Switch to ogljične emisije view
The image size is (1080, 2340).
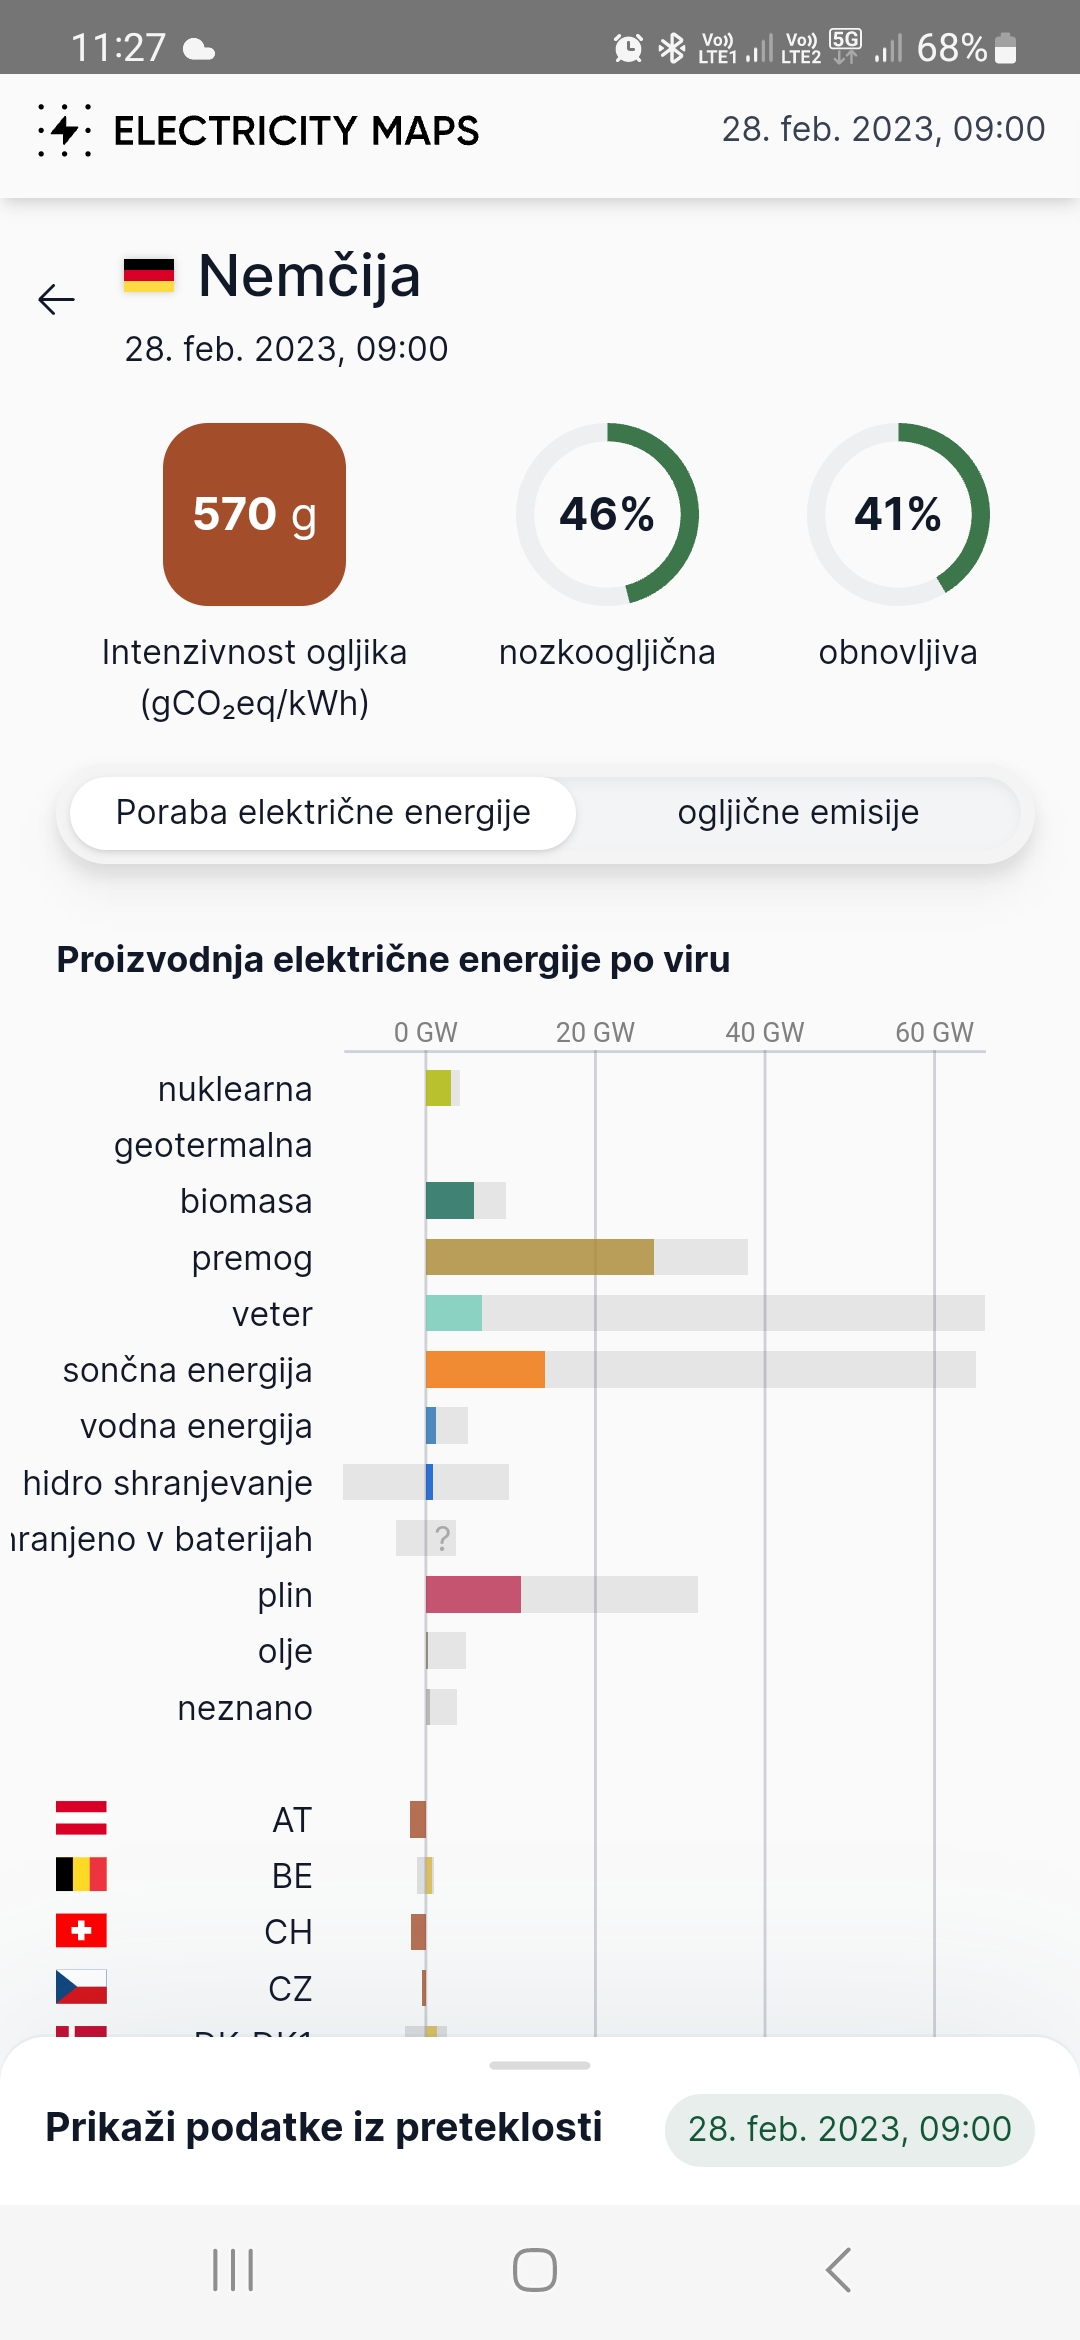(x=798, y=813)
